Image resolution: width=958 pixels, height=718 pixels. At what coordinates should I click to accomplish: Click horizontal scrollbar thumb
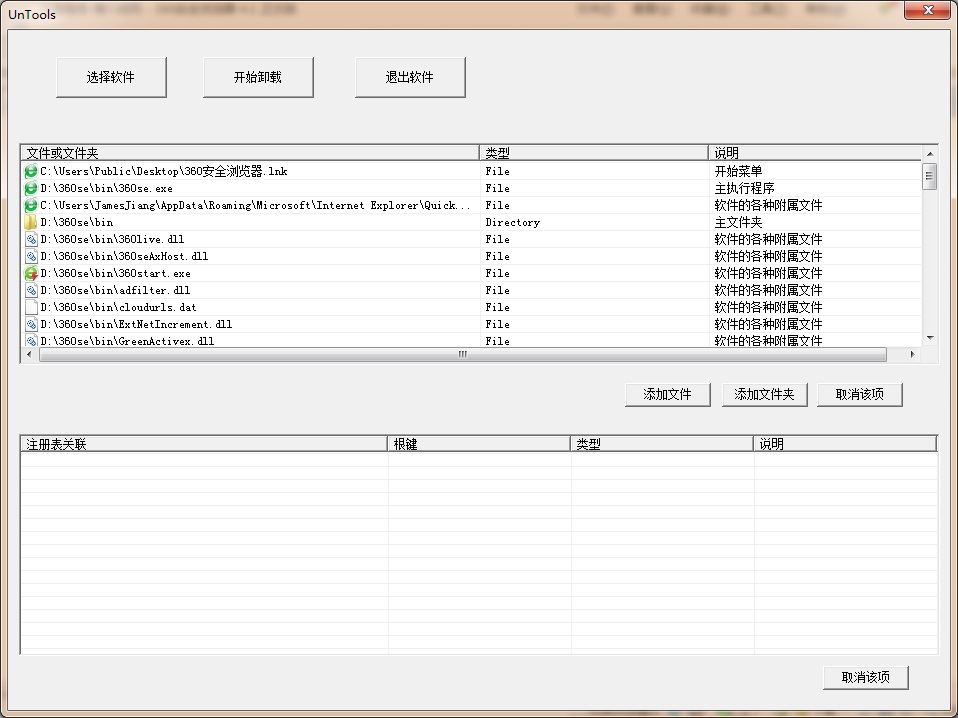pyautogui.click(x=463, y=354)
